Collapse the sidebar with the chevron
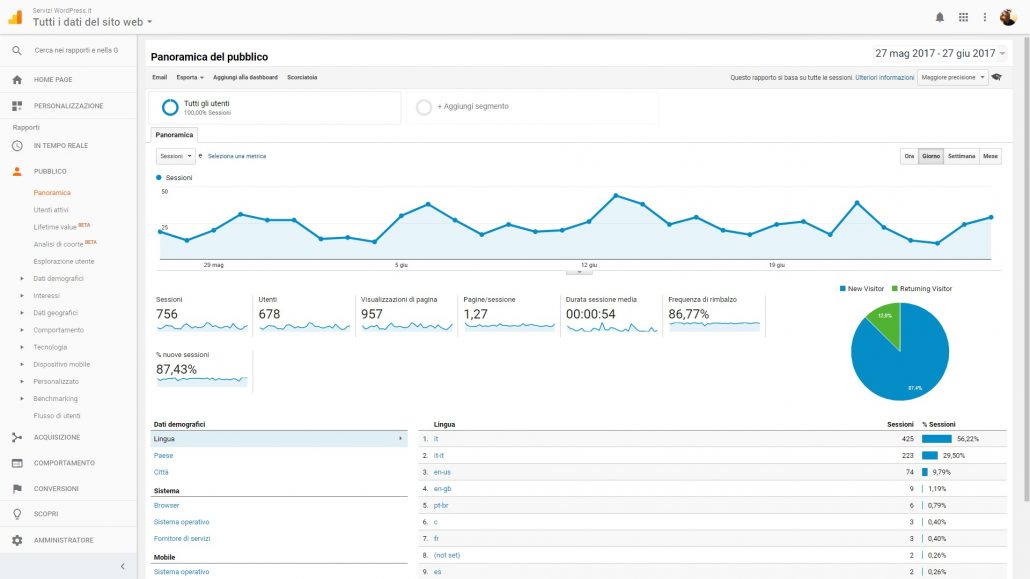The height and width of the screenshot is (579, 1030). click(122, 566)
